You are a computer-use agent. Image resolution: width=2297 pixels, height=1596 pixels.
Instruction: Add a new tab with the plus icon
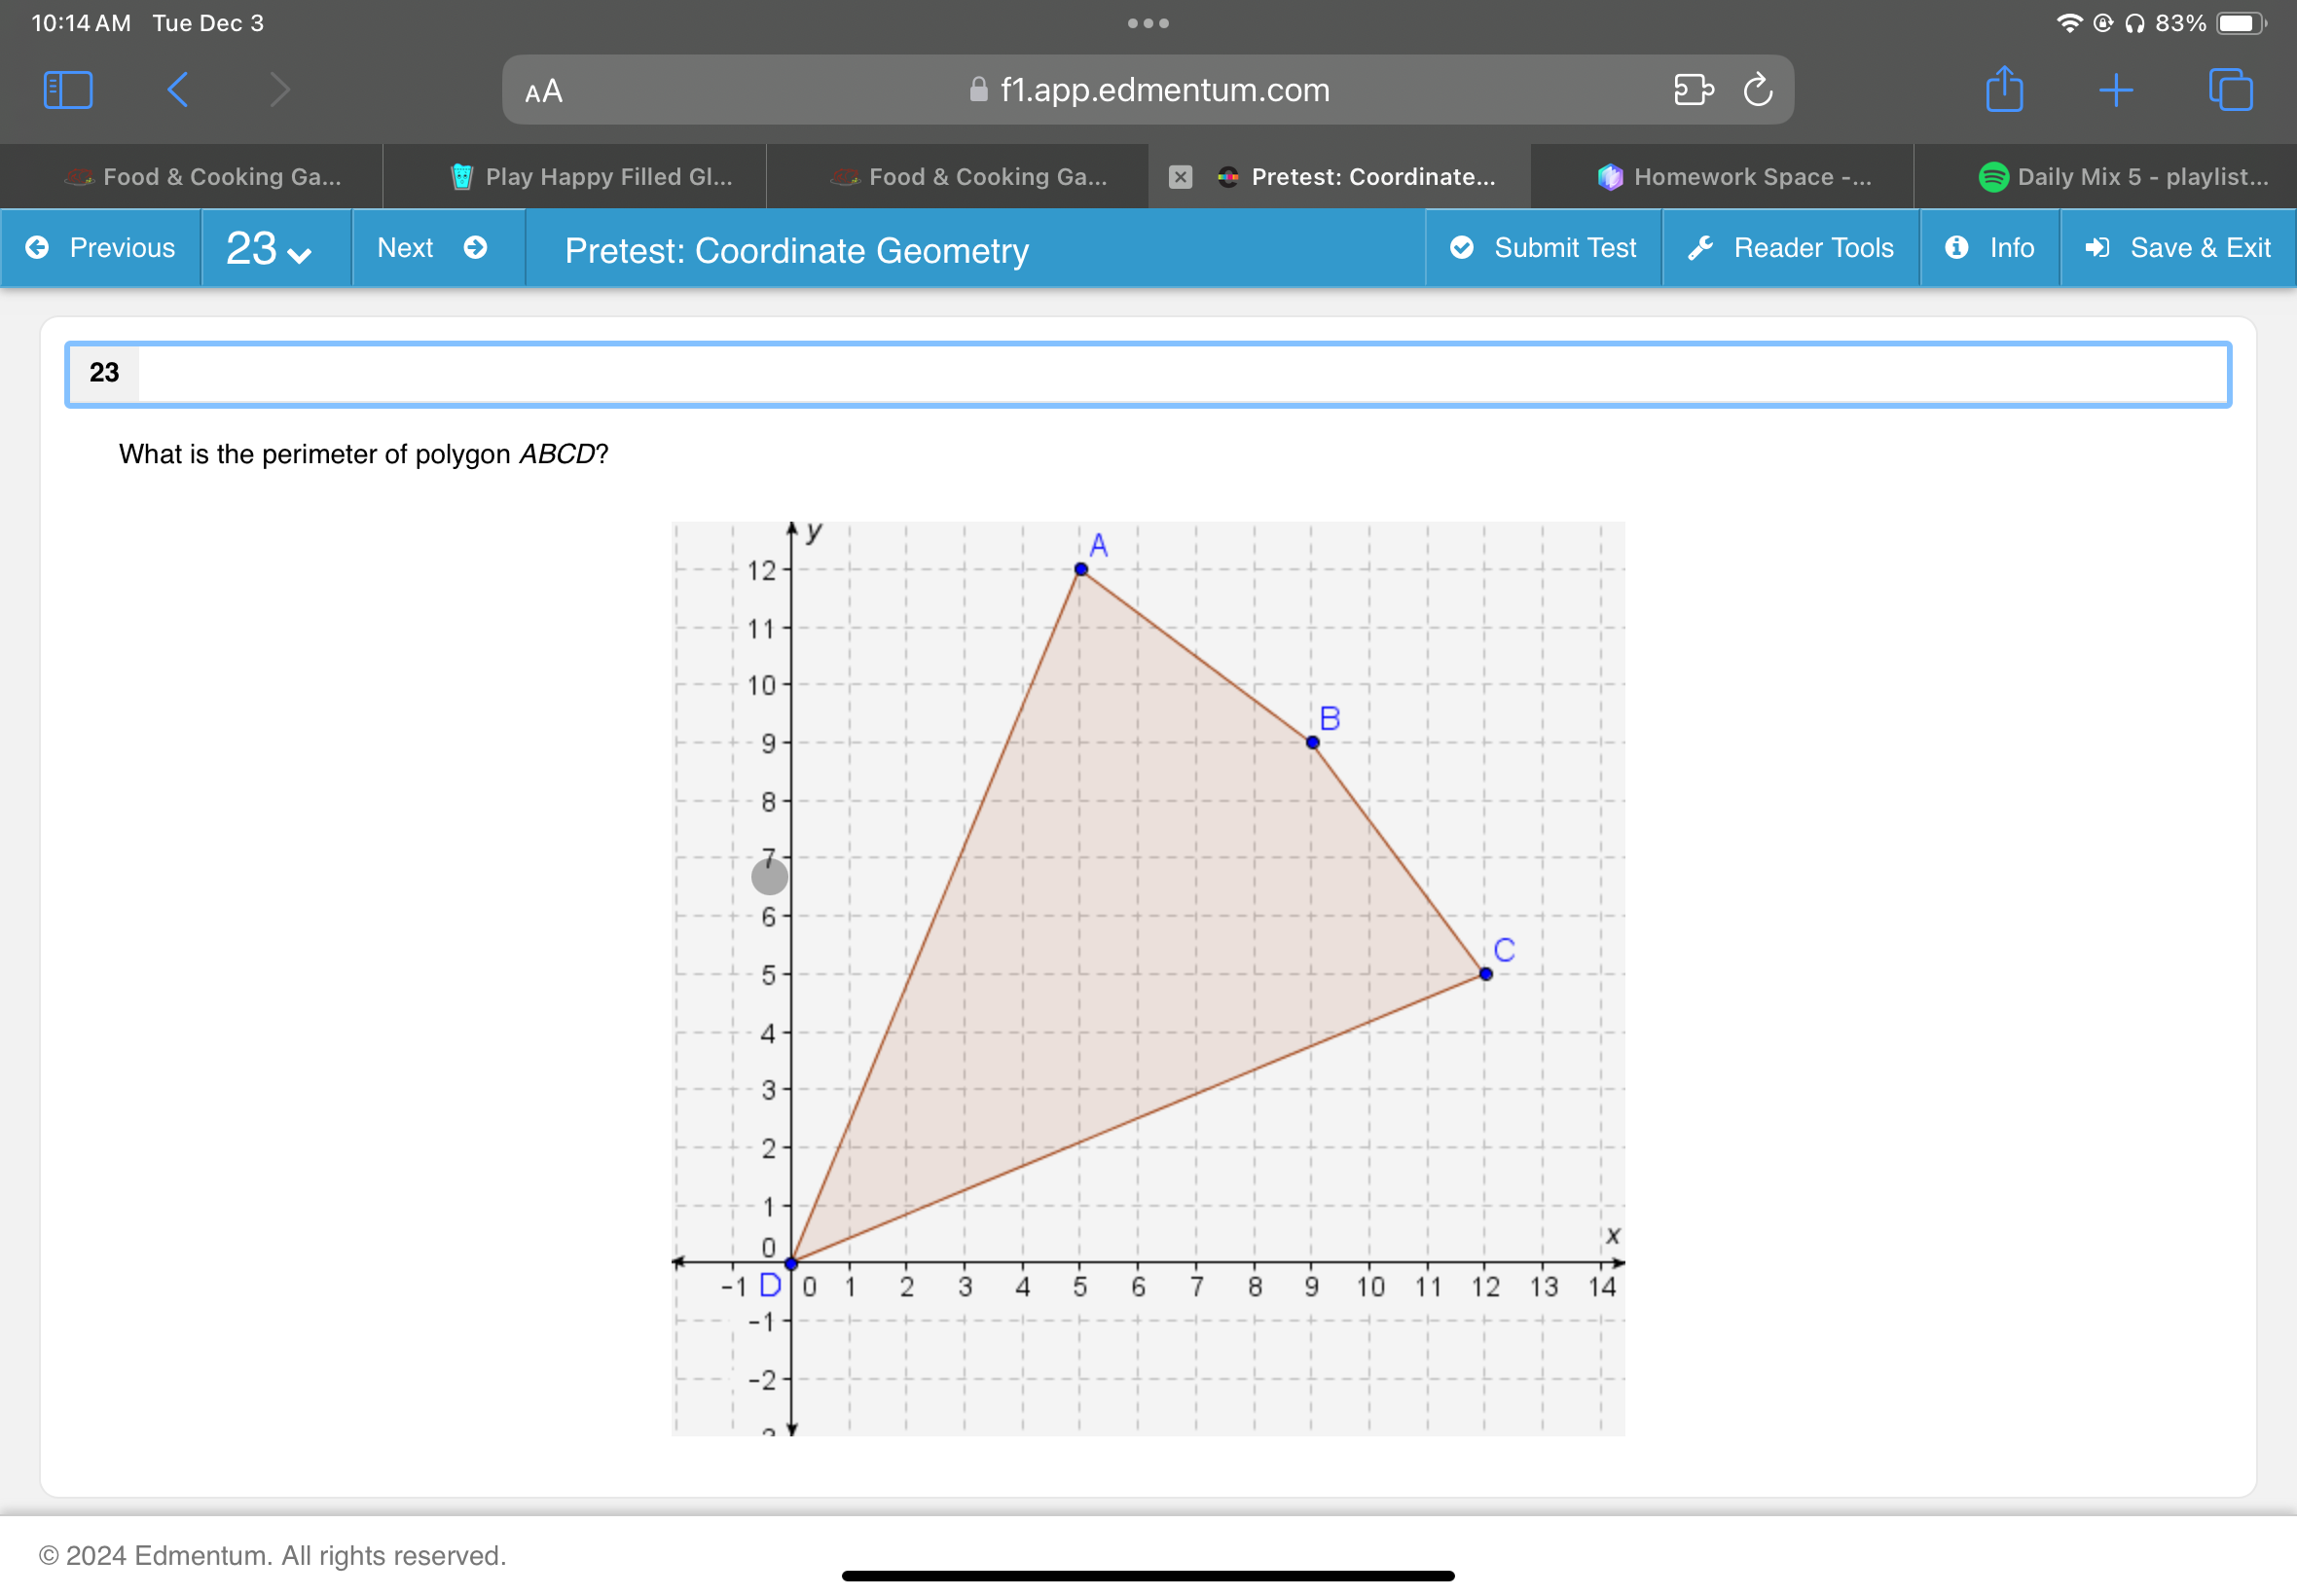(x=2116, y=90)
